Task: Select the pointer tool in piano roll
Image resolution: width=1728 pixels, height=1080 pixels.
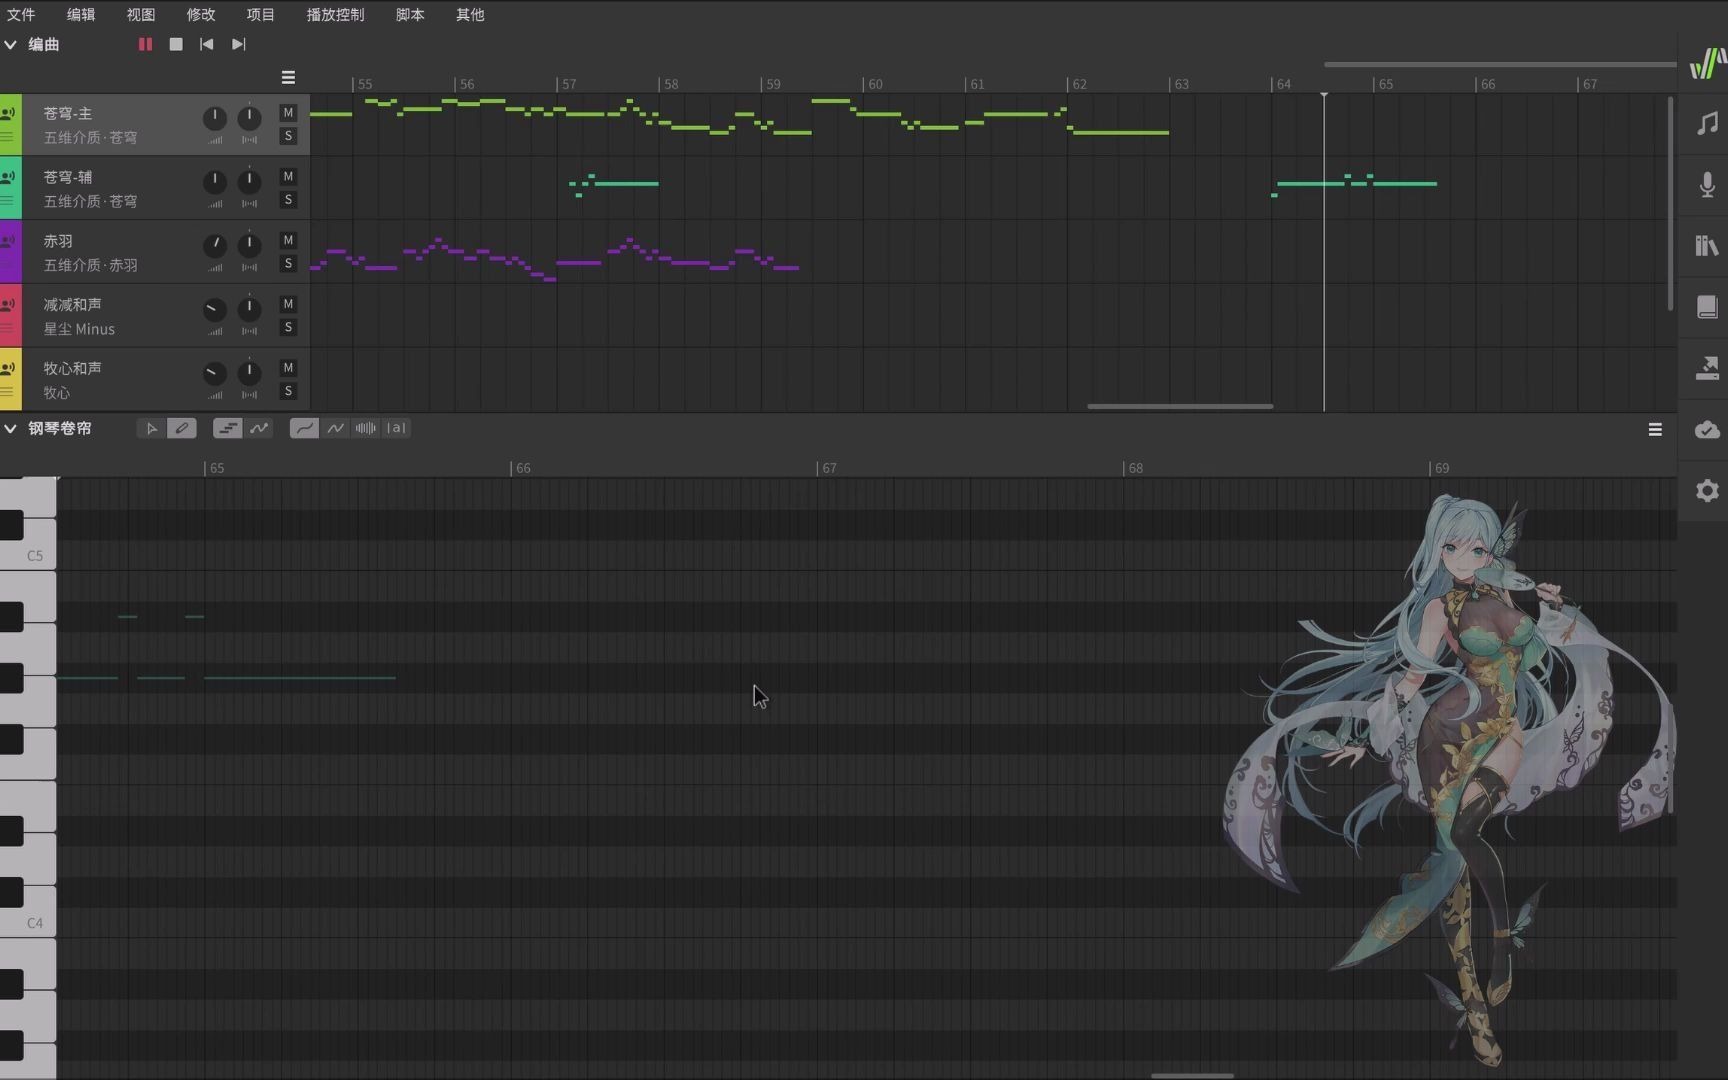Action: (151, 428)
